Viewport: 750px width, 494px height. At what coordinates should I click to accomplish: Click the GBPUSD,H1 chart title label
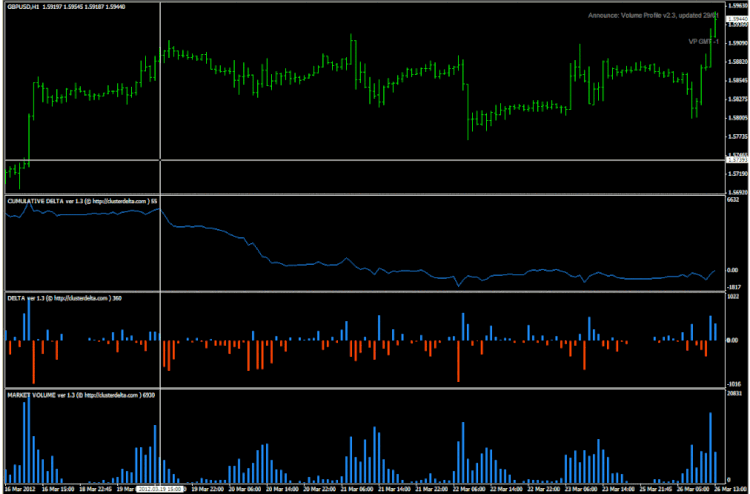click(23, 7)
